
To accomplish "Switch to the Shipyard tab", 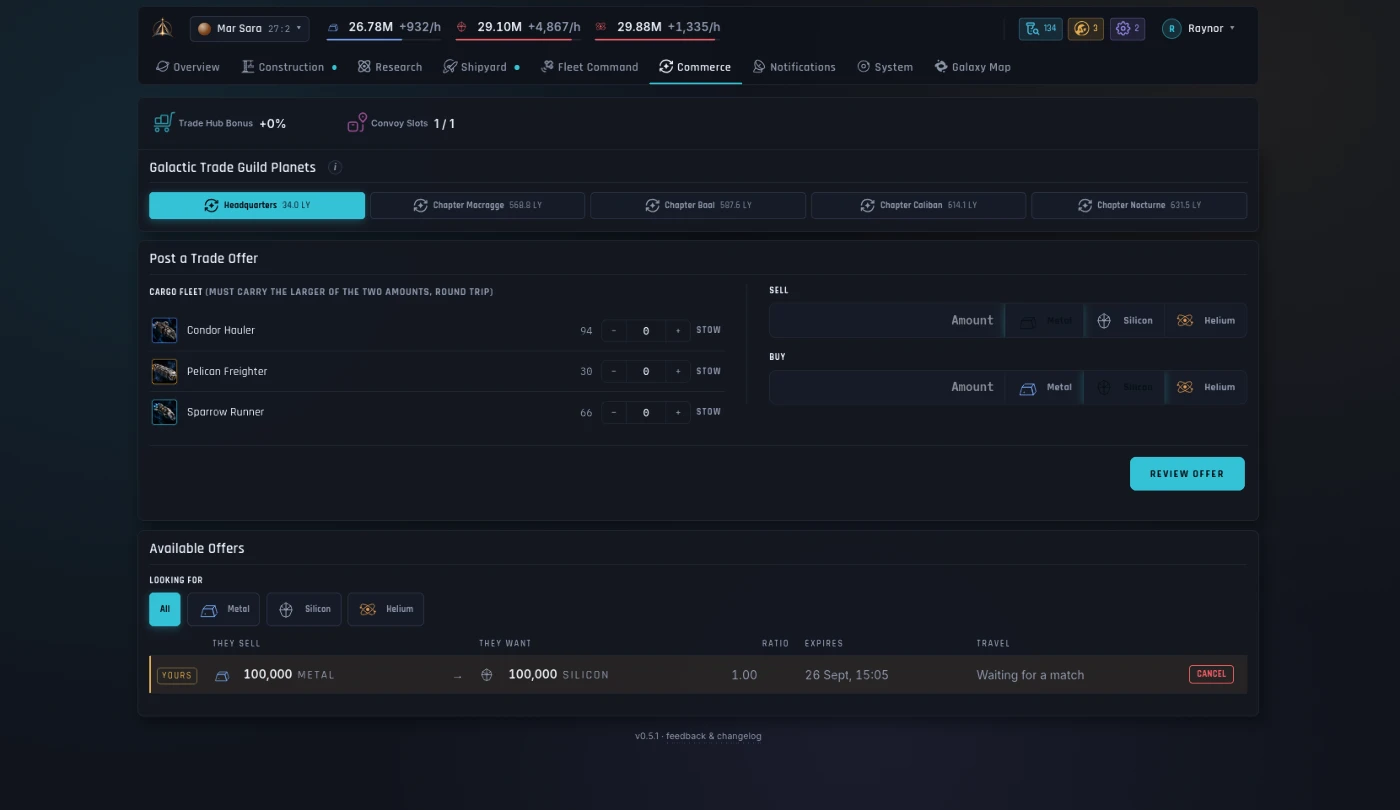I will pyautogui.click(x=482, y=67).
